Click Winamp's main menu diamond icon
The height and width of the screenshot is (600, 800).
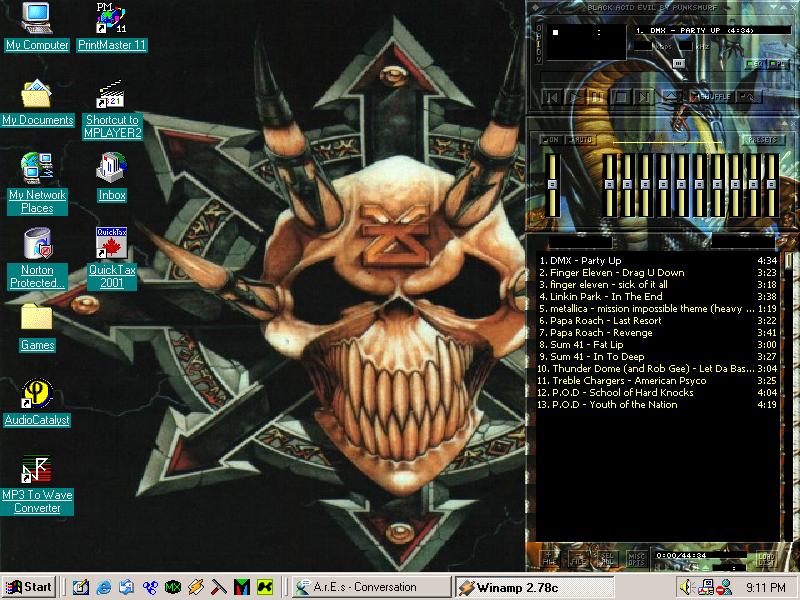pos(535,7)
